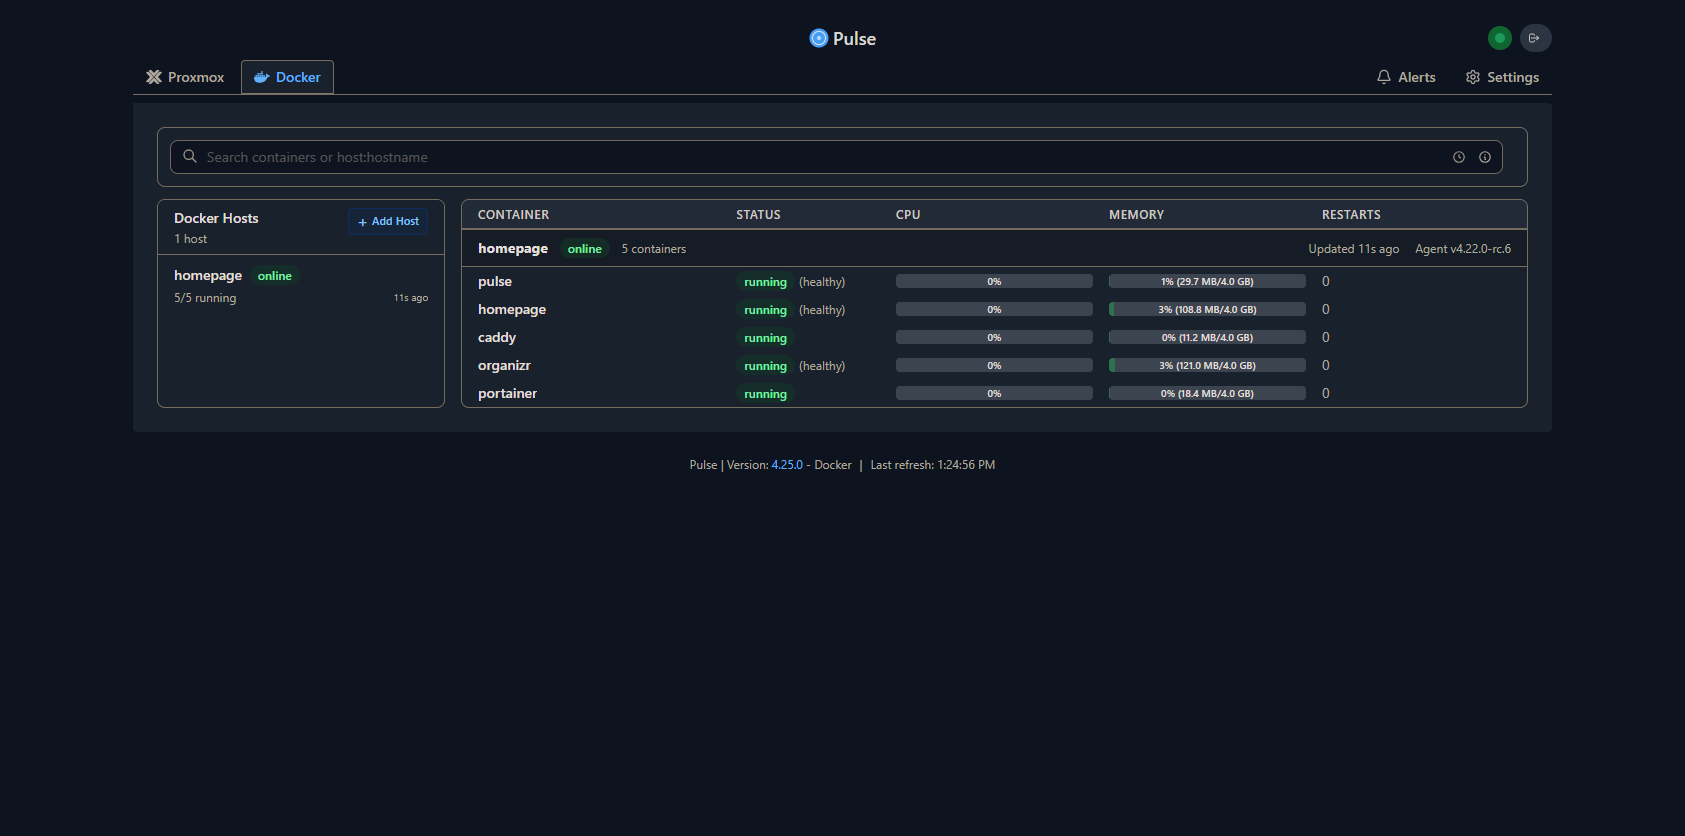Click the Pulse logo icon
The image size is (1685, 836).
(x=818, y=38)
